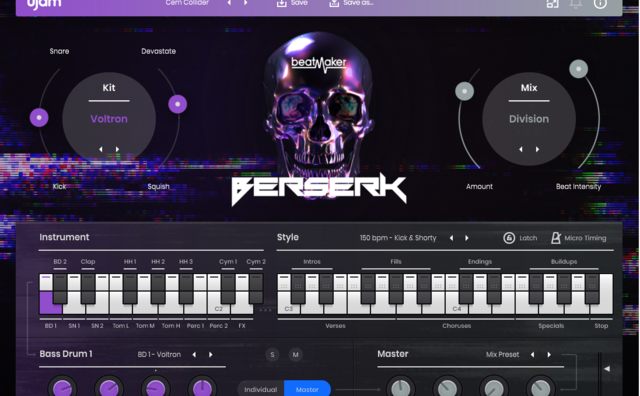Select the Tom L instrument label

(x=120, y=325)
